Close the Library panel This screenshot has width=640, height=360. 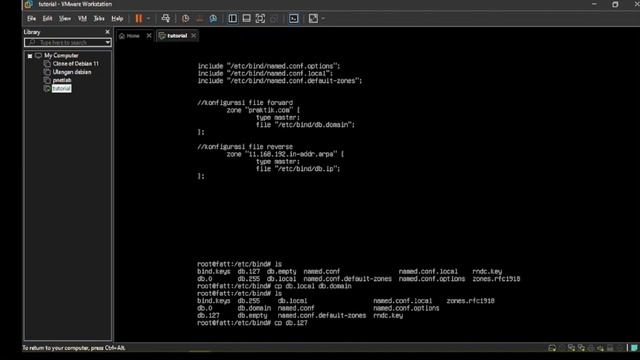point(107,32)
